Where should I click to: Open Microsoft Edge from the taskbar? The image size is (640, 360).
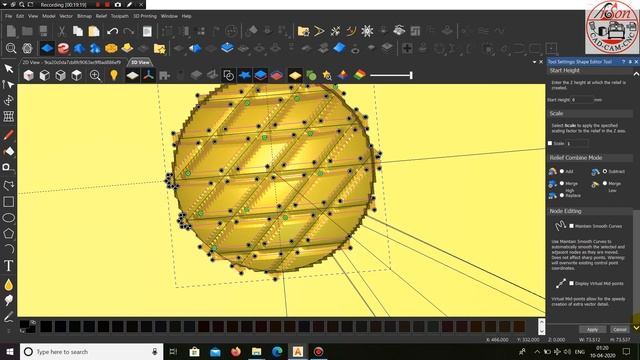277,351
